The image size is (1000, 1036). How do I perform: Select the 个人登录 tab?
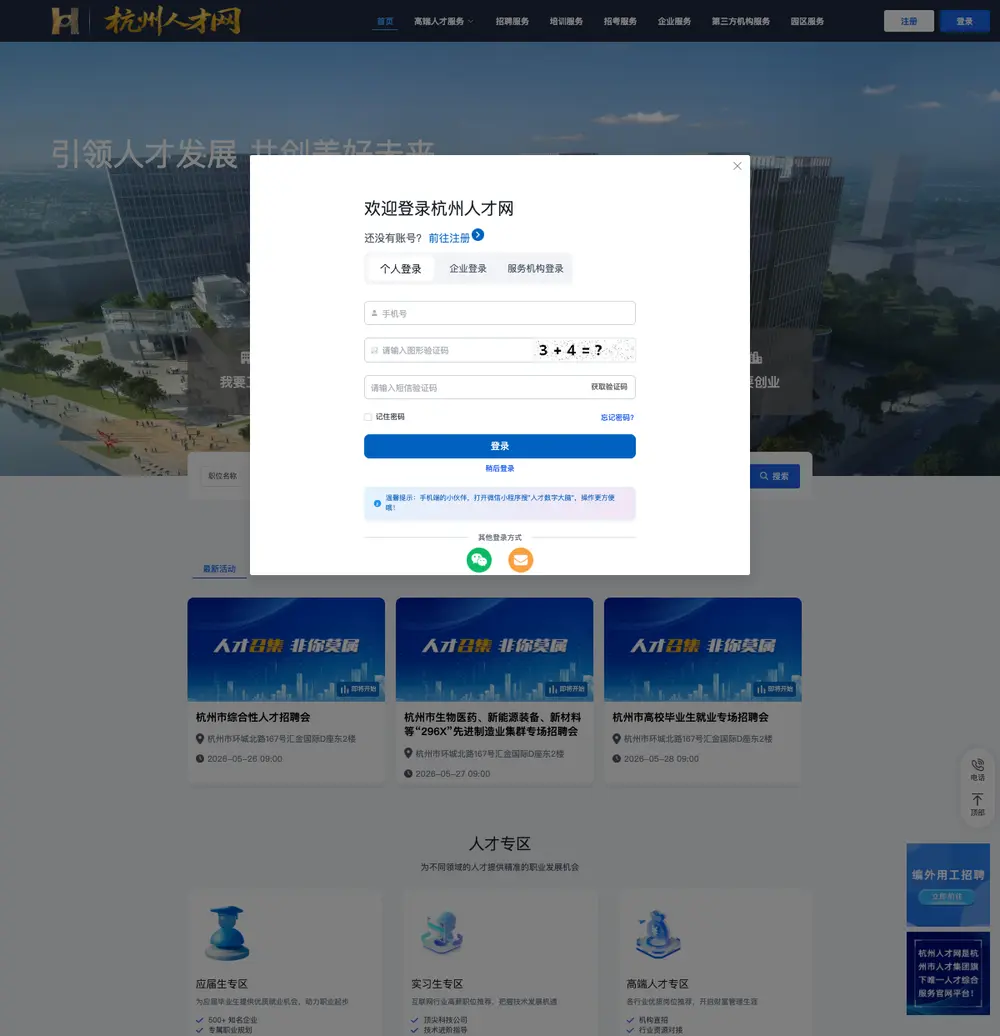pyautogui.click(x=400, y=269)
